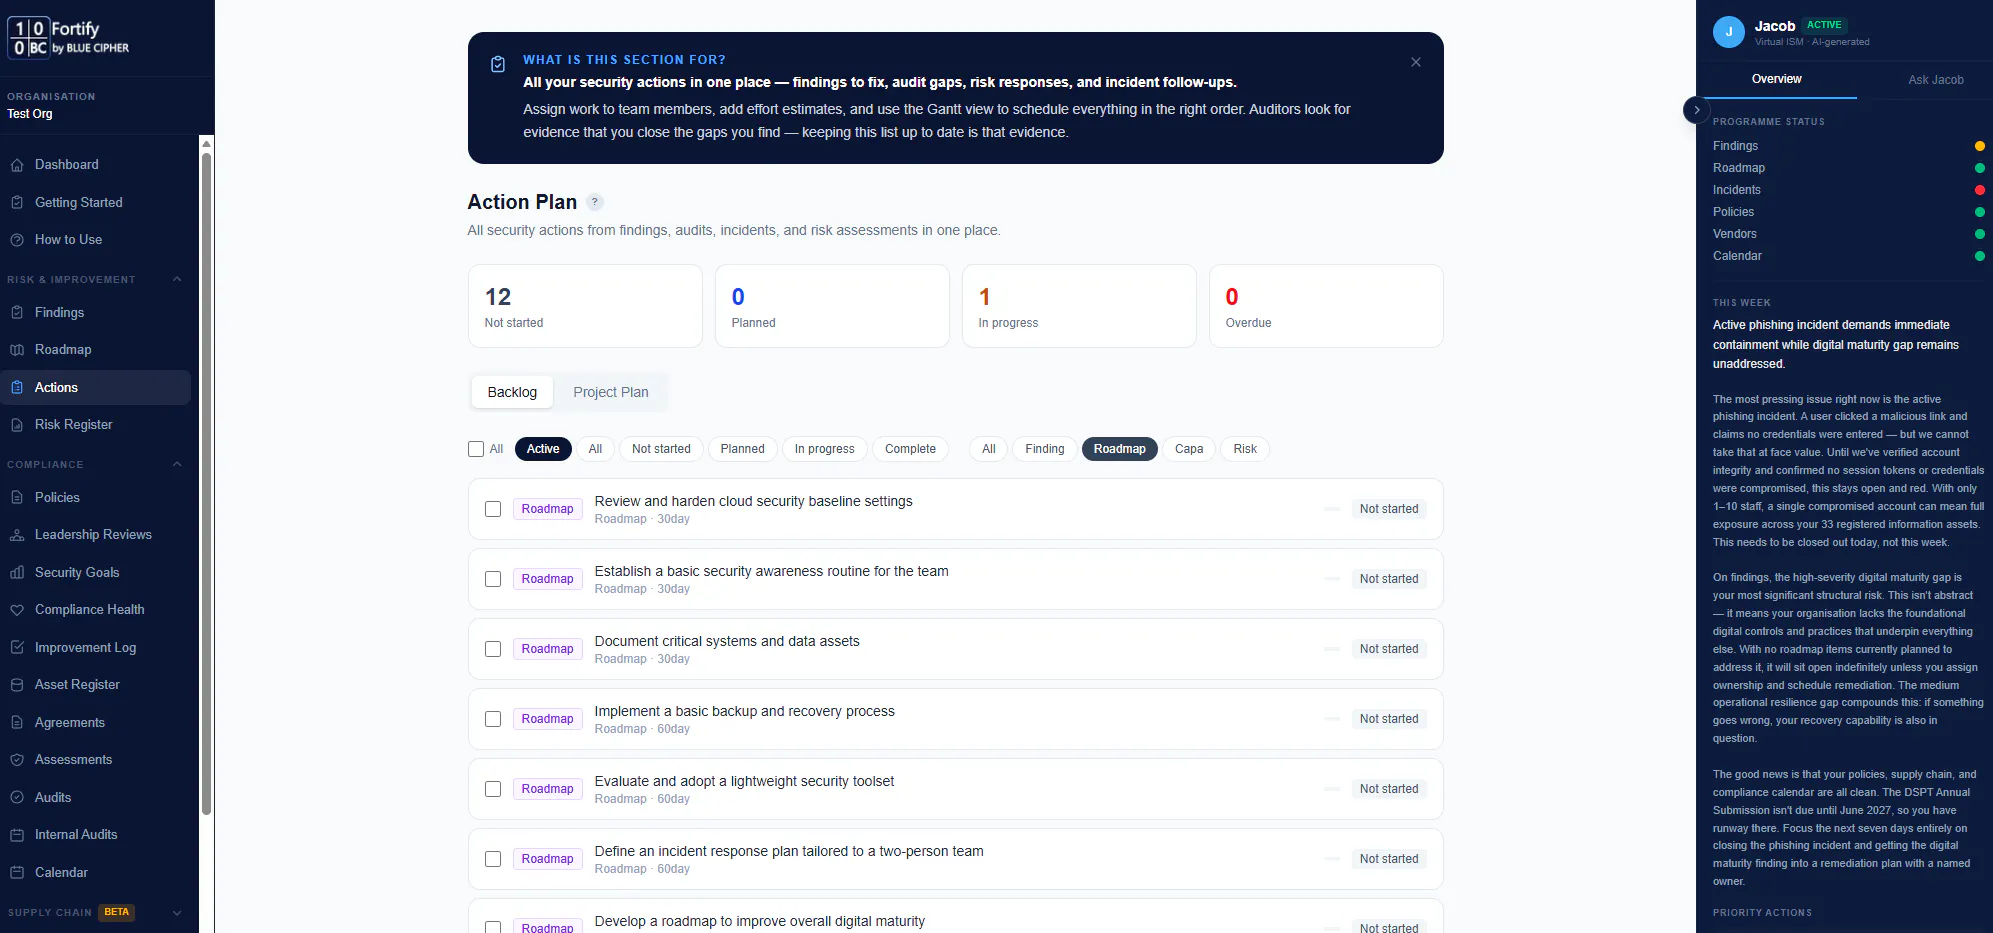Check 'Review and harden cloud security' row checkbox

[x=493, y=509]
